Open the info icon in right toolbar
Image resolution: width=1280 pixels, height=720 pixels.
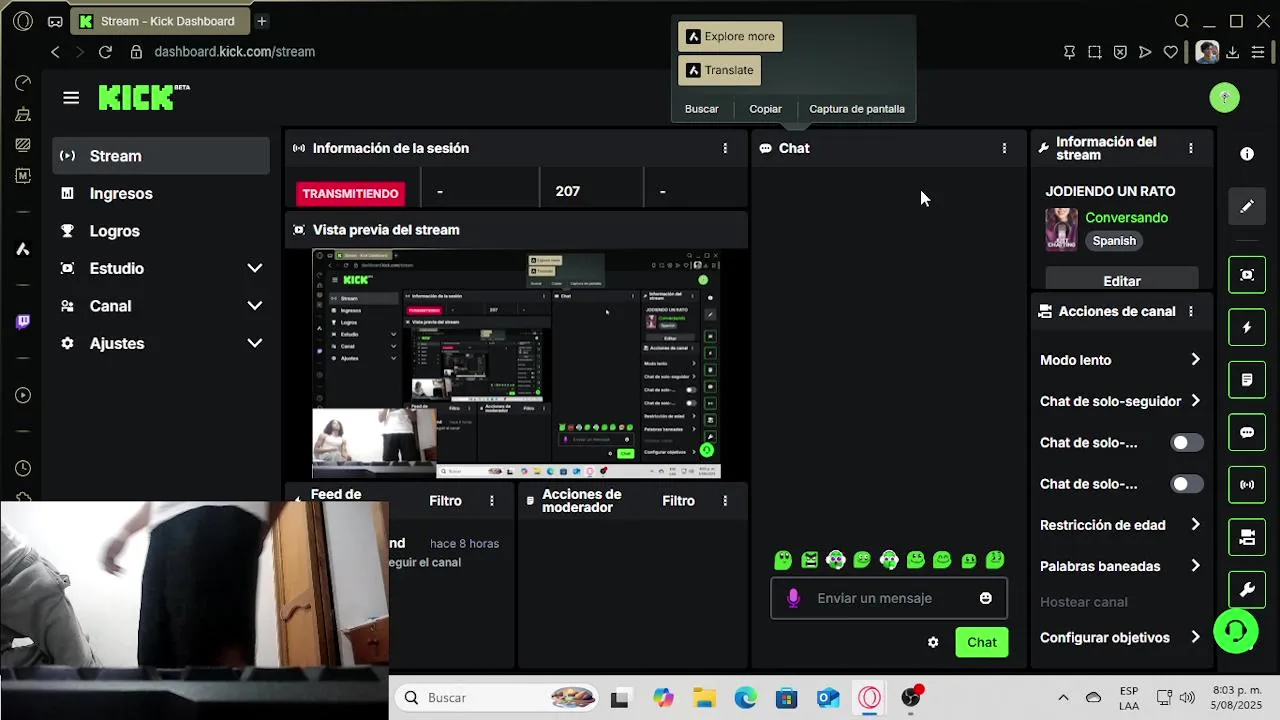(1247, 154)
